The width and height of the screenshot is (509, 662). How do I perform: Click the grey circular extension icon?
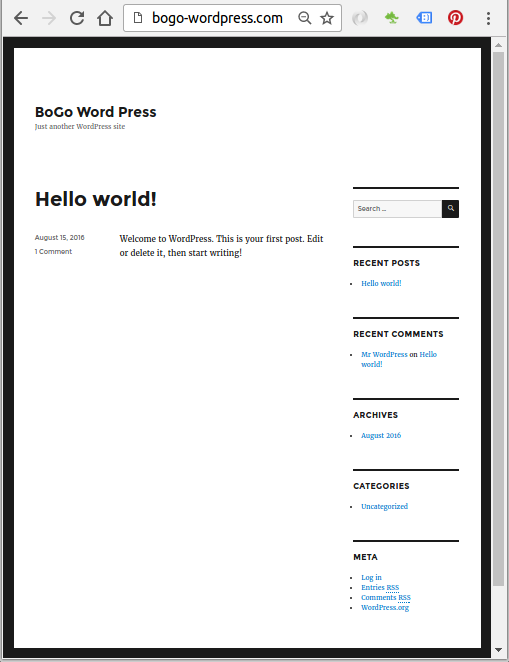360,18
